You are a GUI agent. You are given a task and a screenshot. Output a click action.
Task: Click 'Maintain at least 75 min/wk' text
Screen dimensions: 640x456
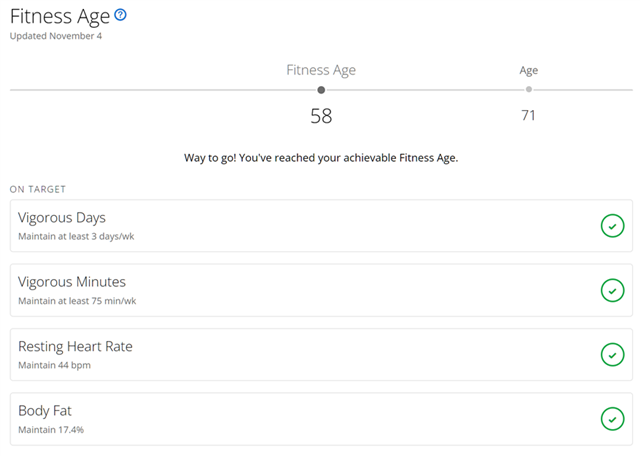pyautogui.click(x=77, y=301)
